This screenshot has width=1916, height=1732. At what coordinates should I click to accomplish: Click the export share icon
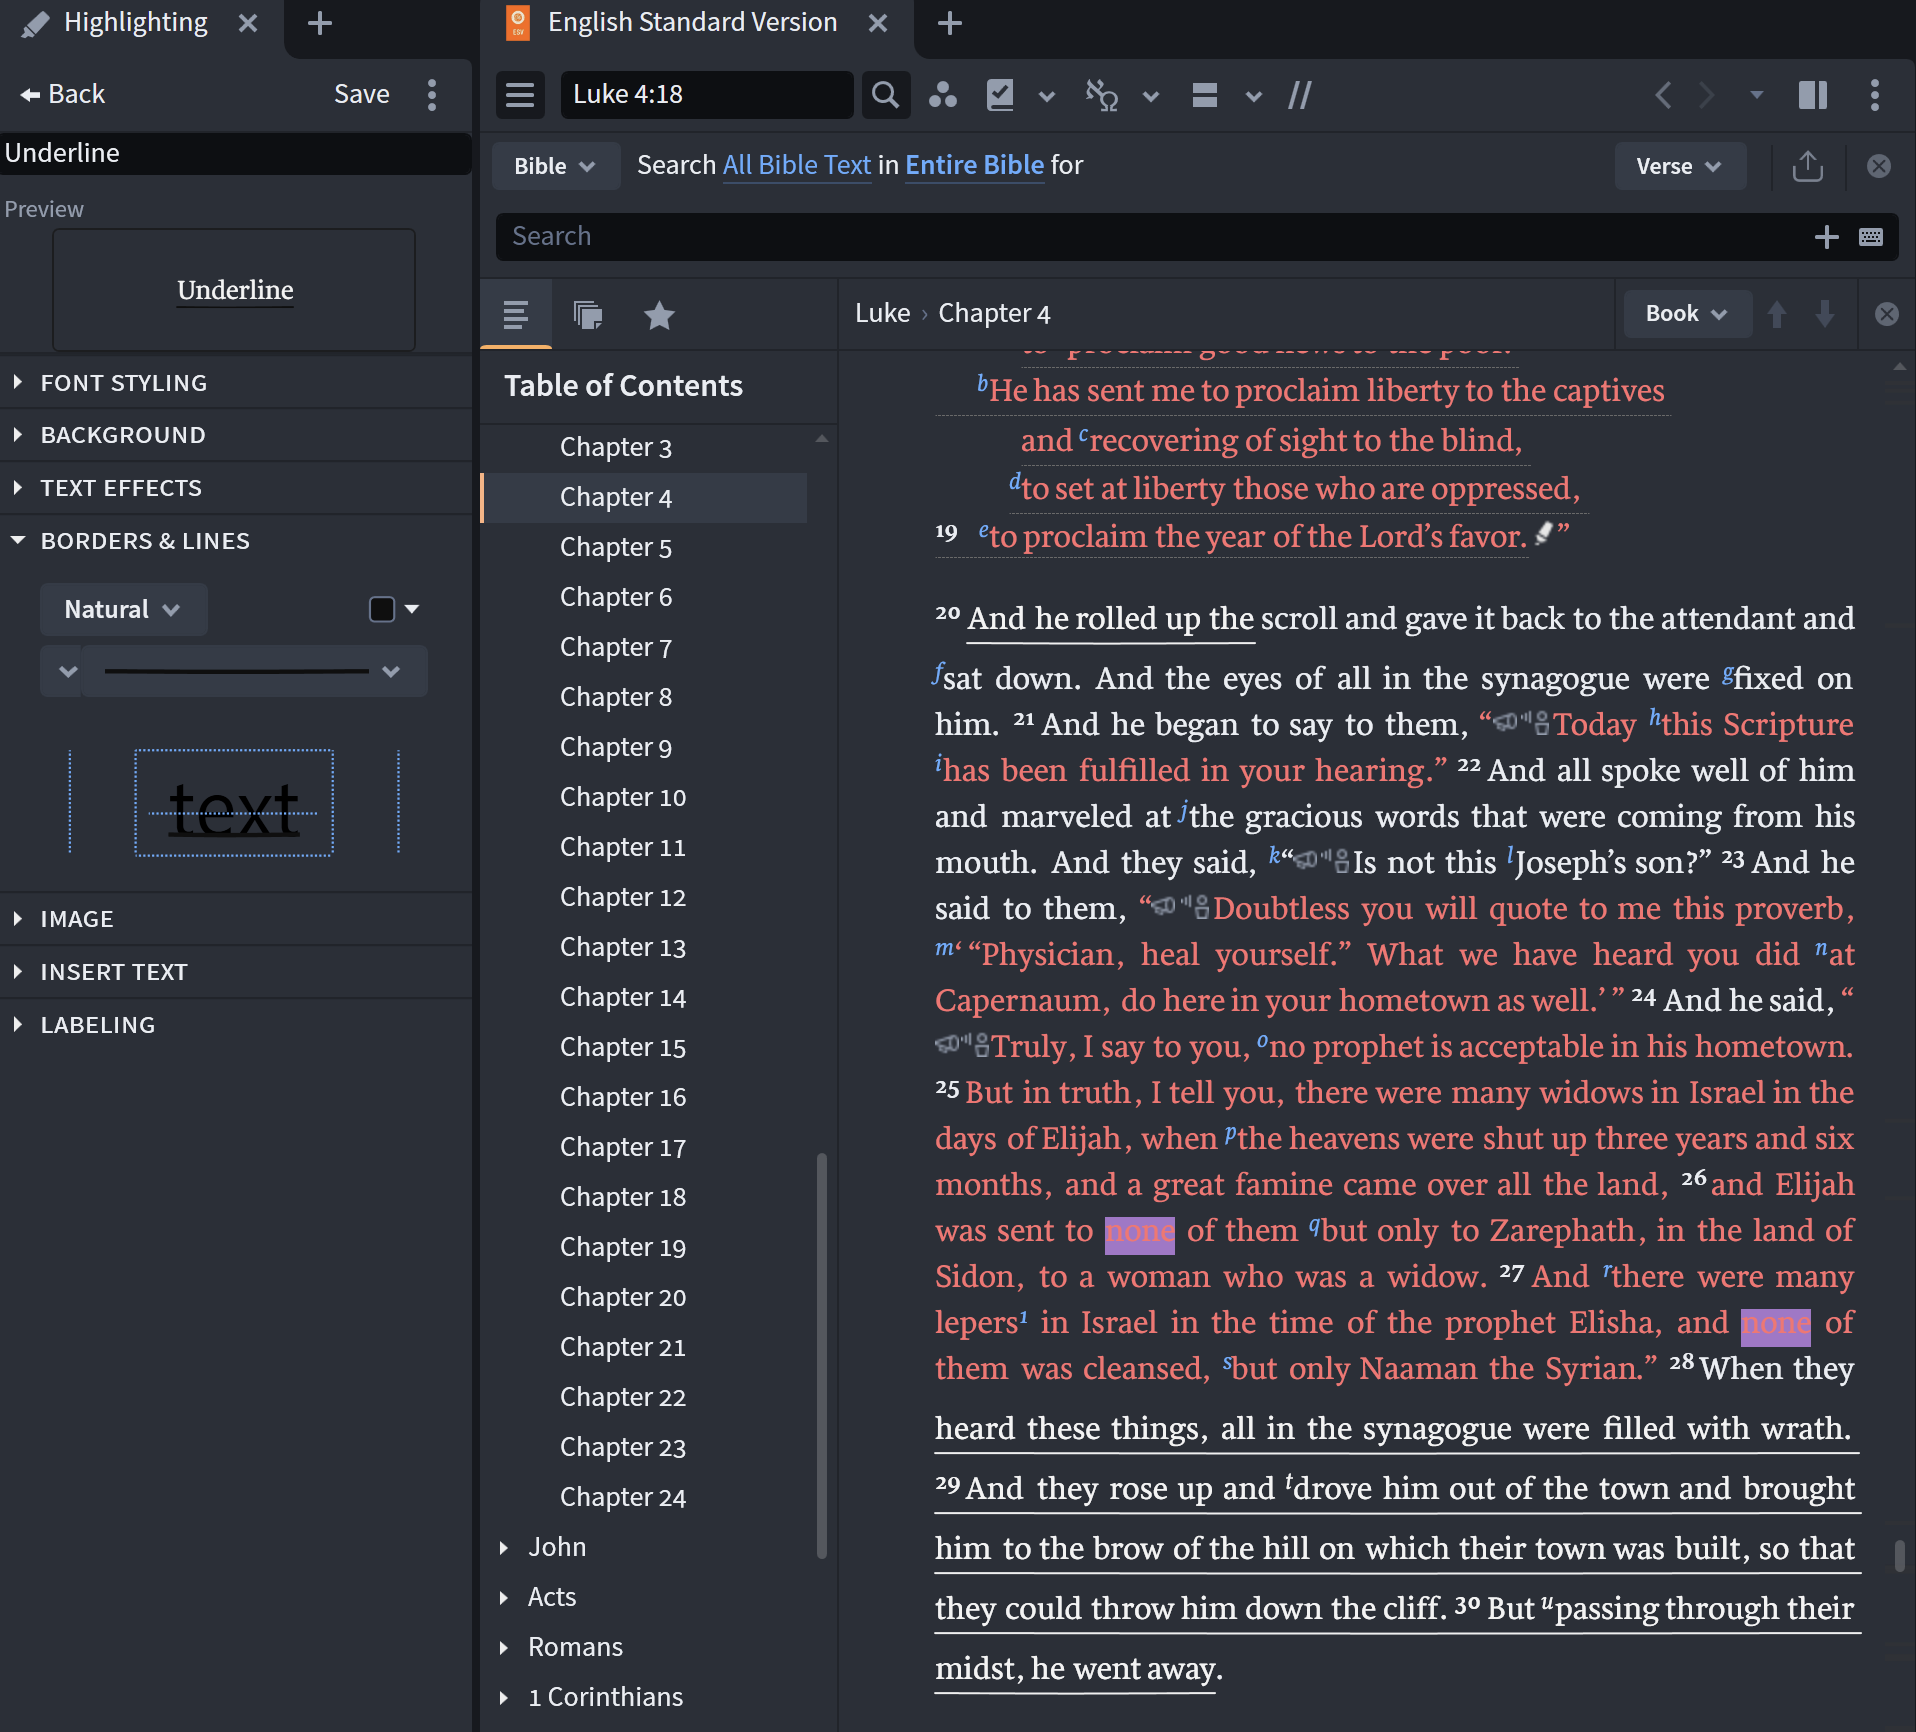point(1808,166)
